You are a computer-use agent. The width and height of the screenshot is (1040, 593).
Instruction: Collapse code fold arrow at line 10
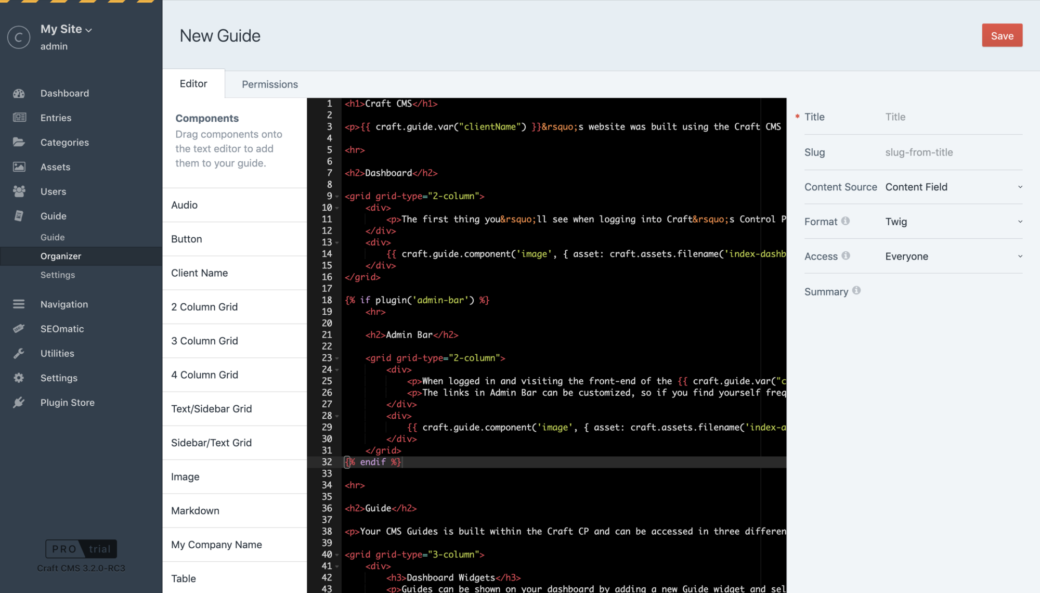337,208
